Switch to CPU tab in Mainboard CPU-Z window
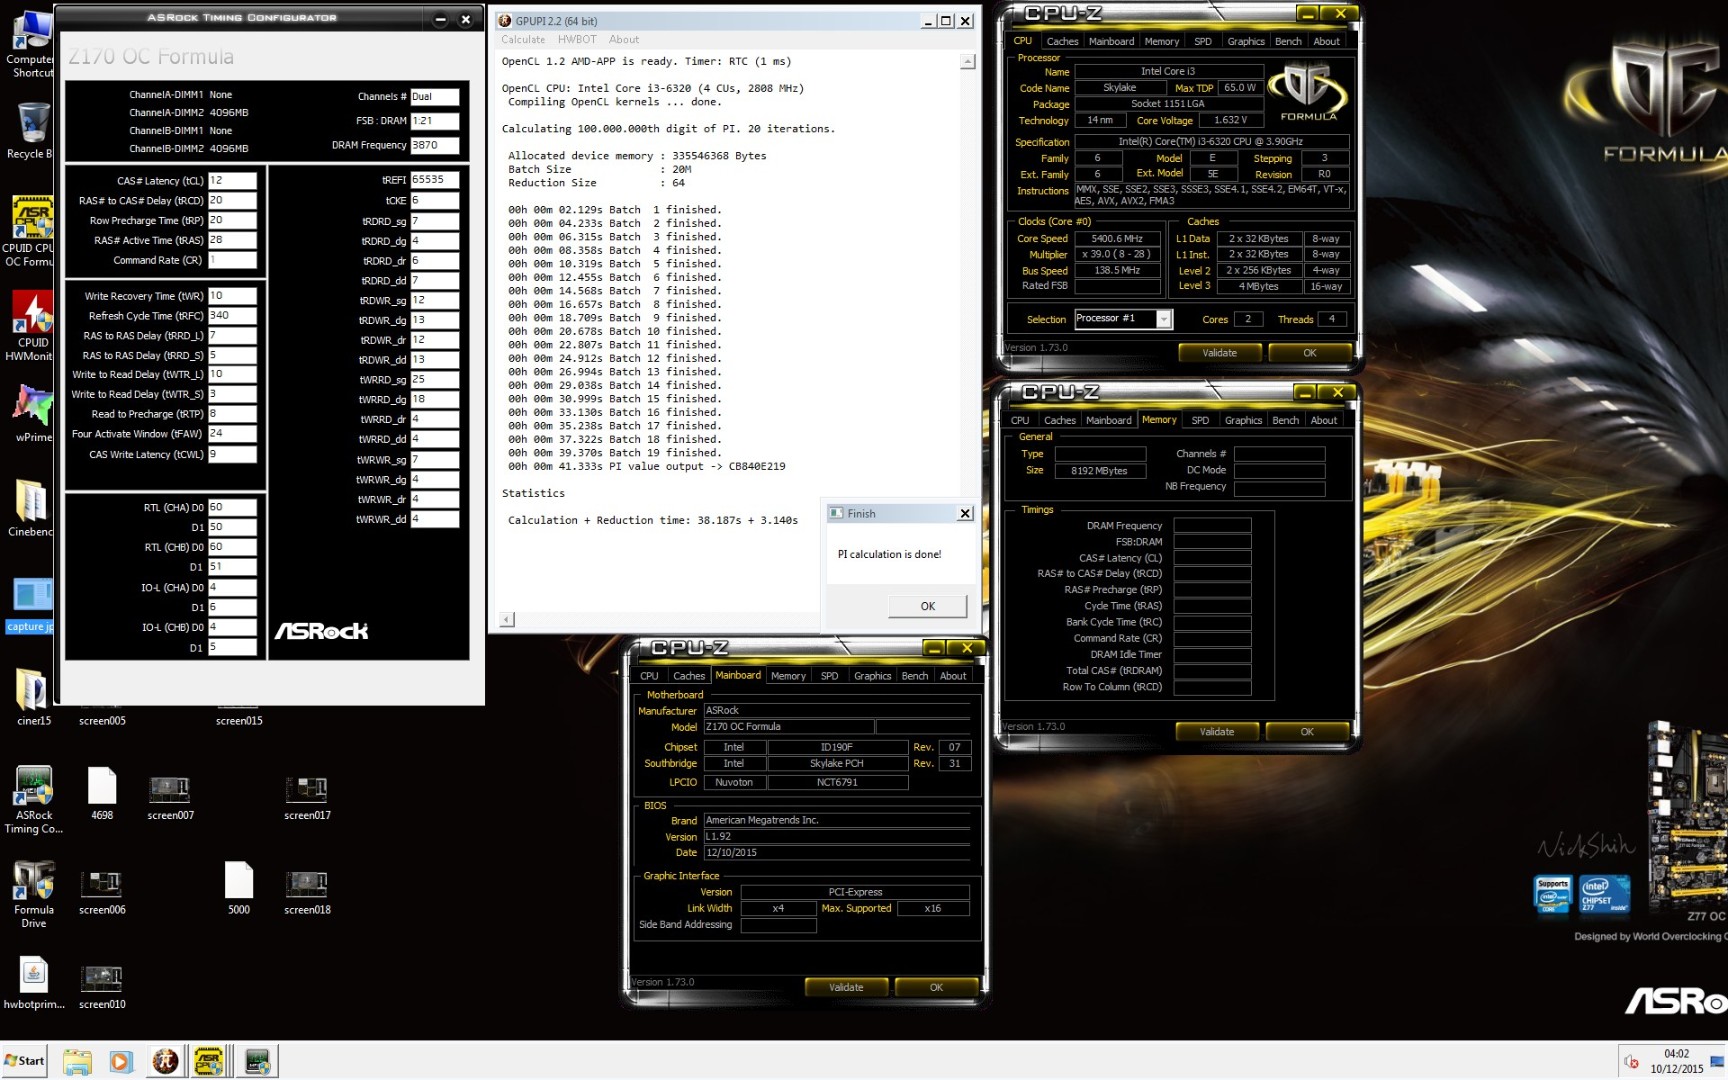The image size is (1728, 1080). (x=649, y=676)
